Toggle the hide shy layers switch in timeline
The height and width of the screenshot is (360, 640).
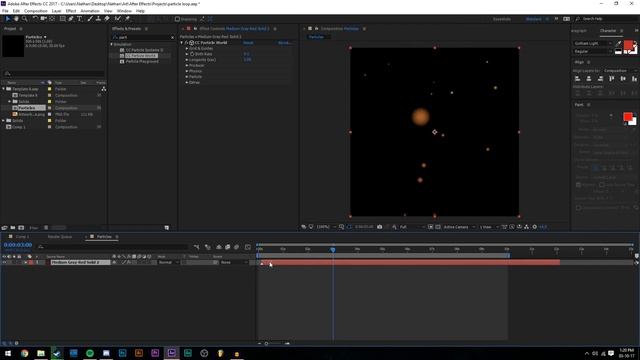219,247
